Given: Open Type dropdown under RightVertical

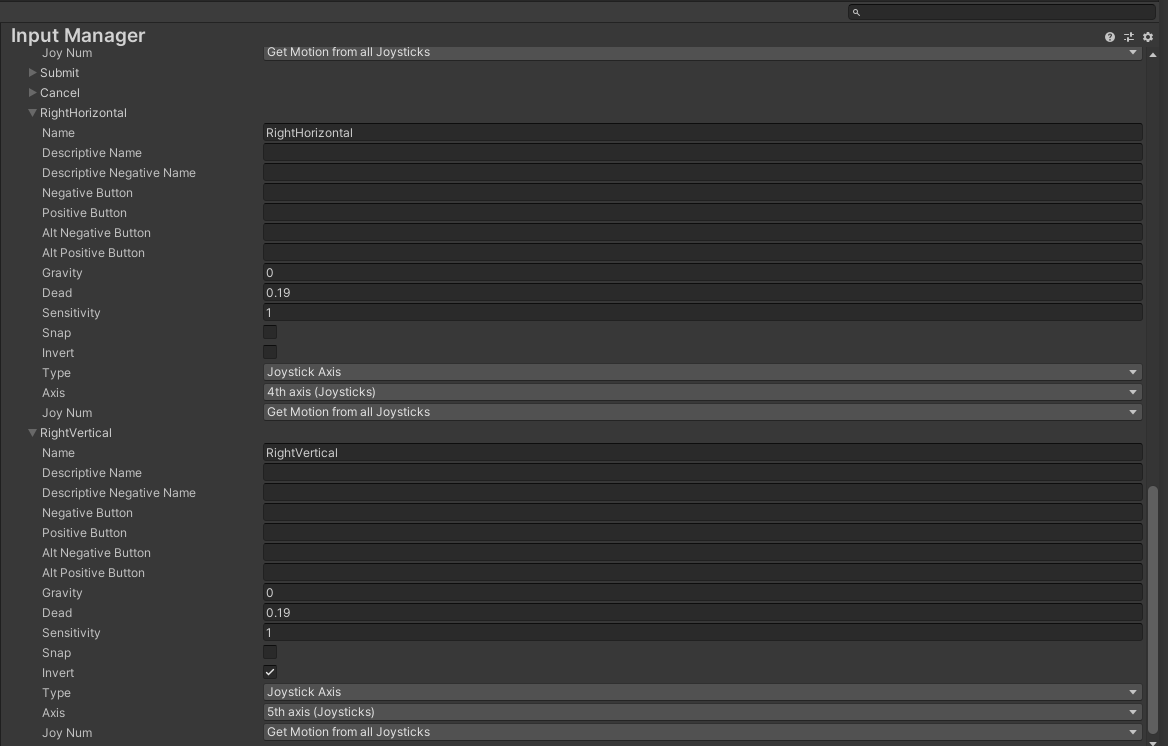Looking at the screenshot, I should tap(702, 692).
